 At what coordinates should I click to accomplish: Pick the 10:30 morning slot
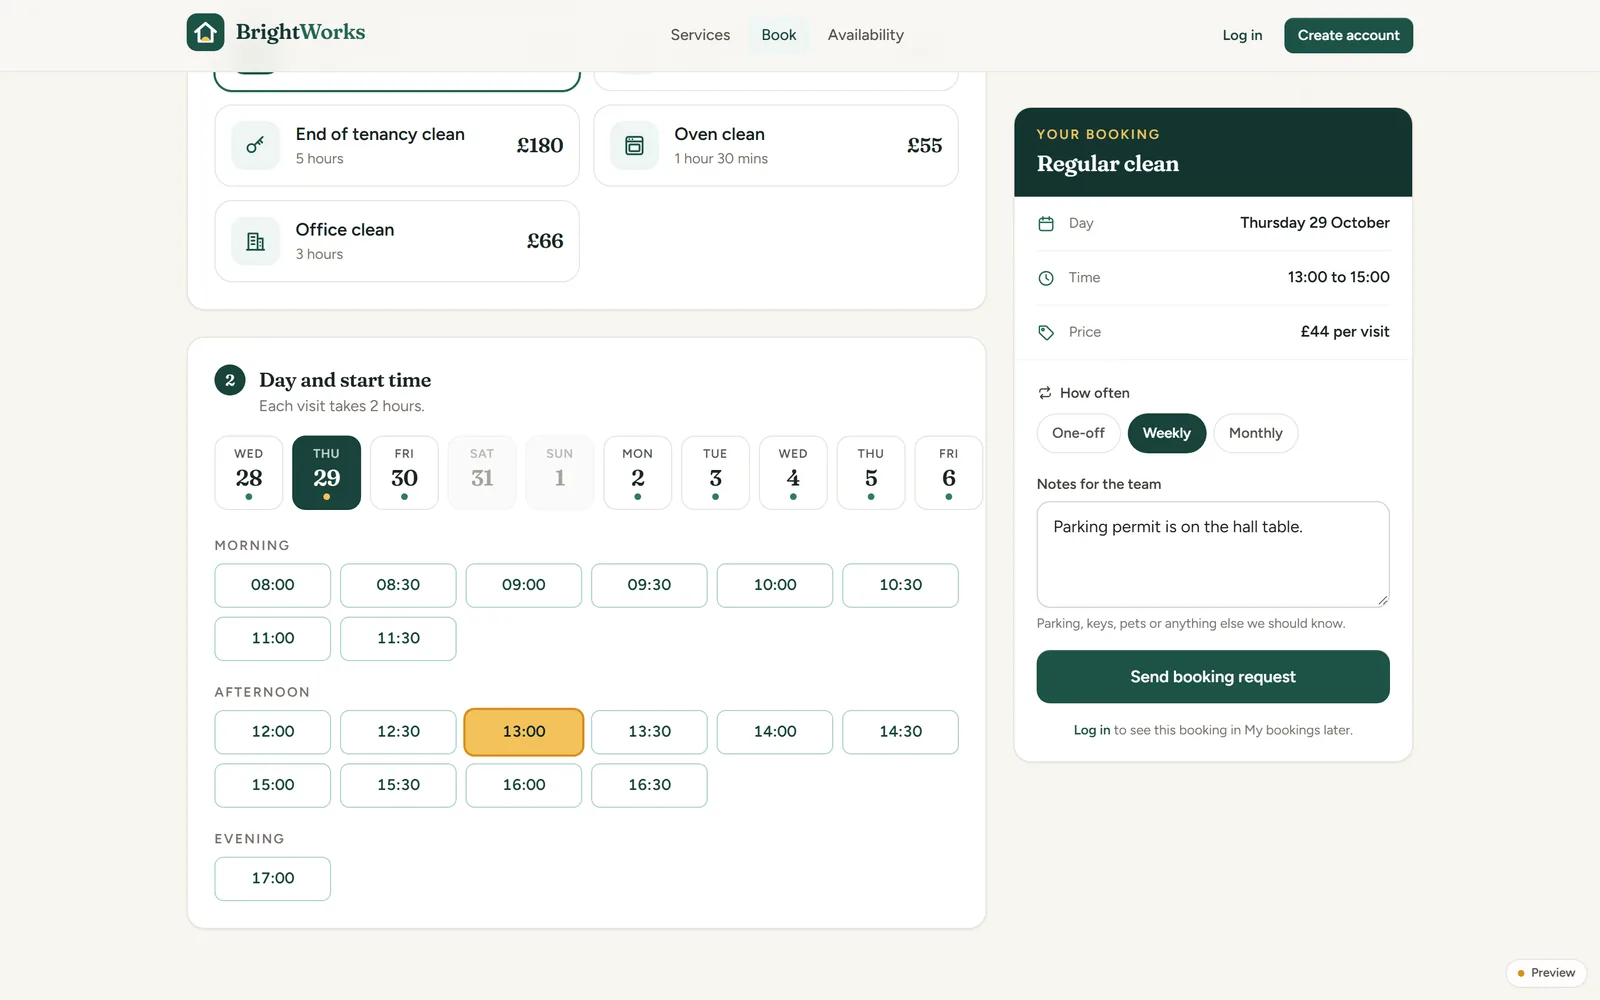(900, 585)
